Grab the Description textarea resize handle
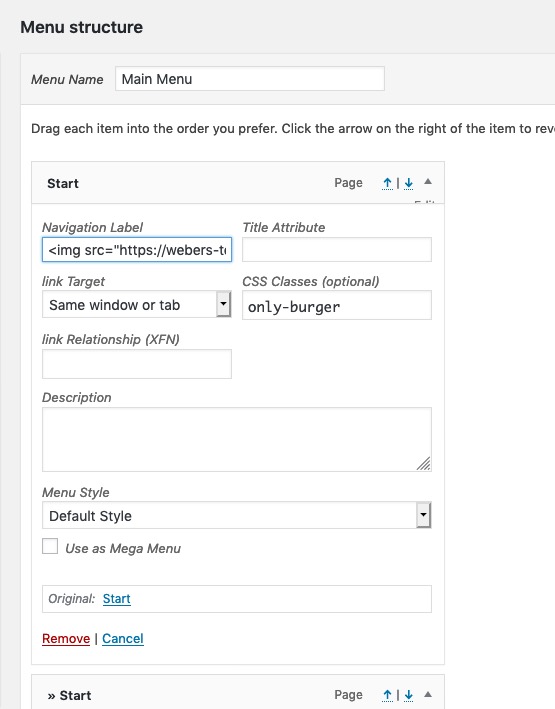The width and height of the screenshot is (555, 709). (x=424, y=464)
